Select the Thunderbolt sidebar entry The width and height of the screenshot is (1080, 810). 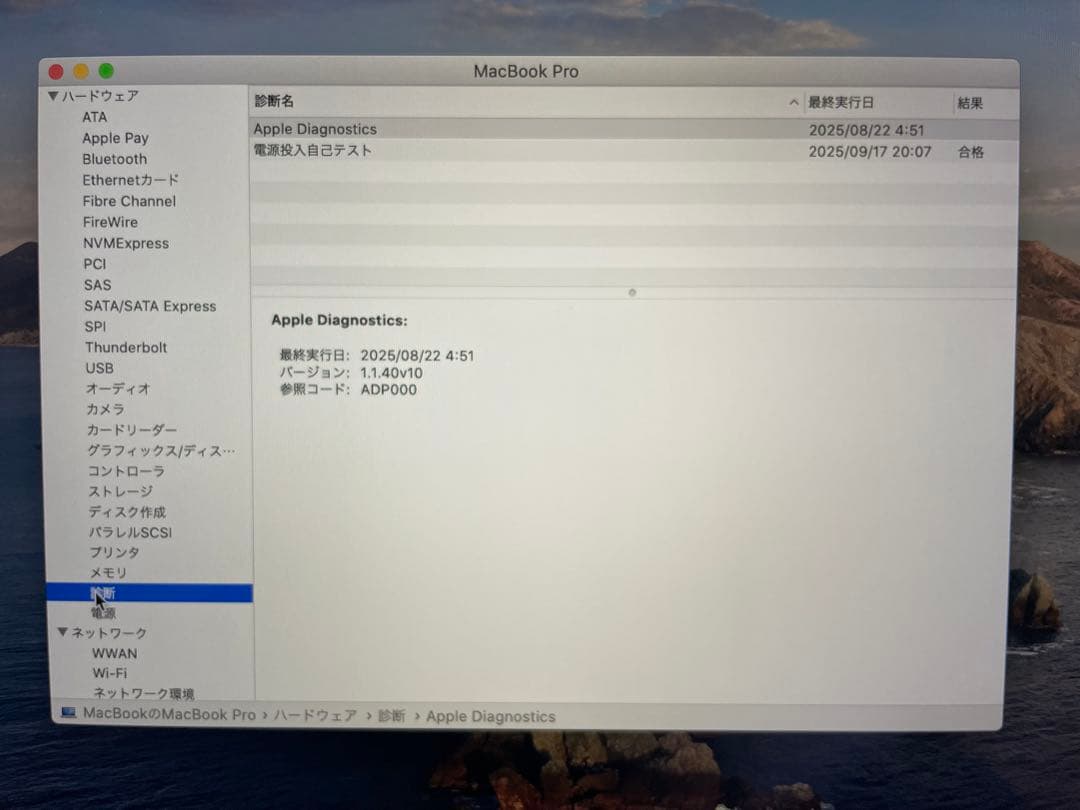point(126,347)
